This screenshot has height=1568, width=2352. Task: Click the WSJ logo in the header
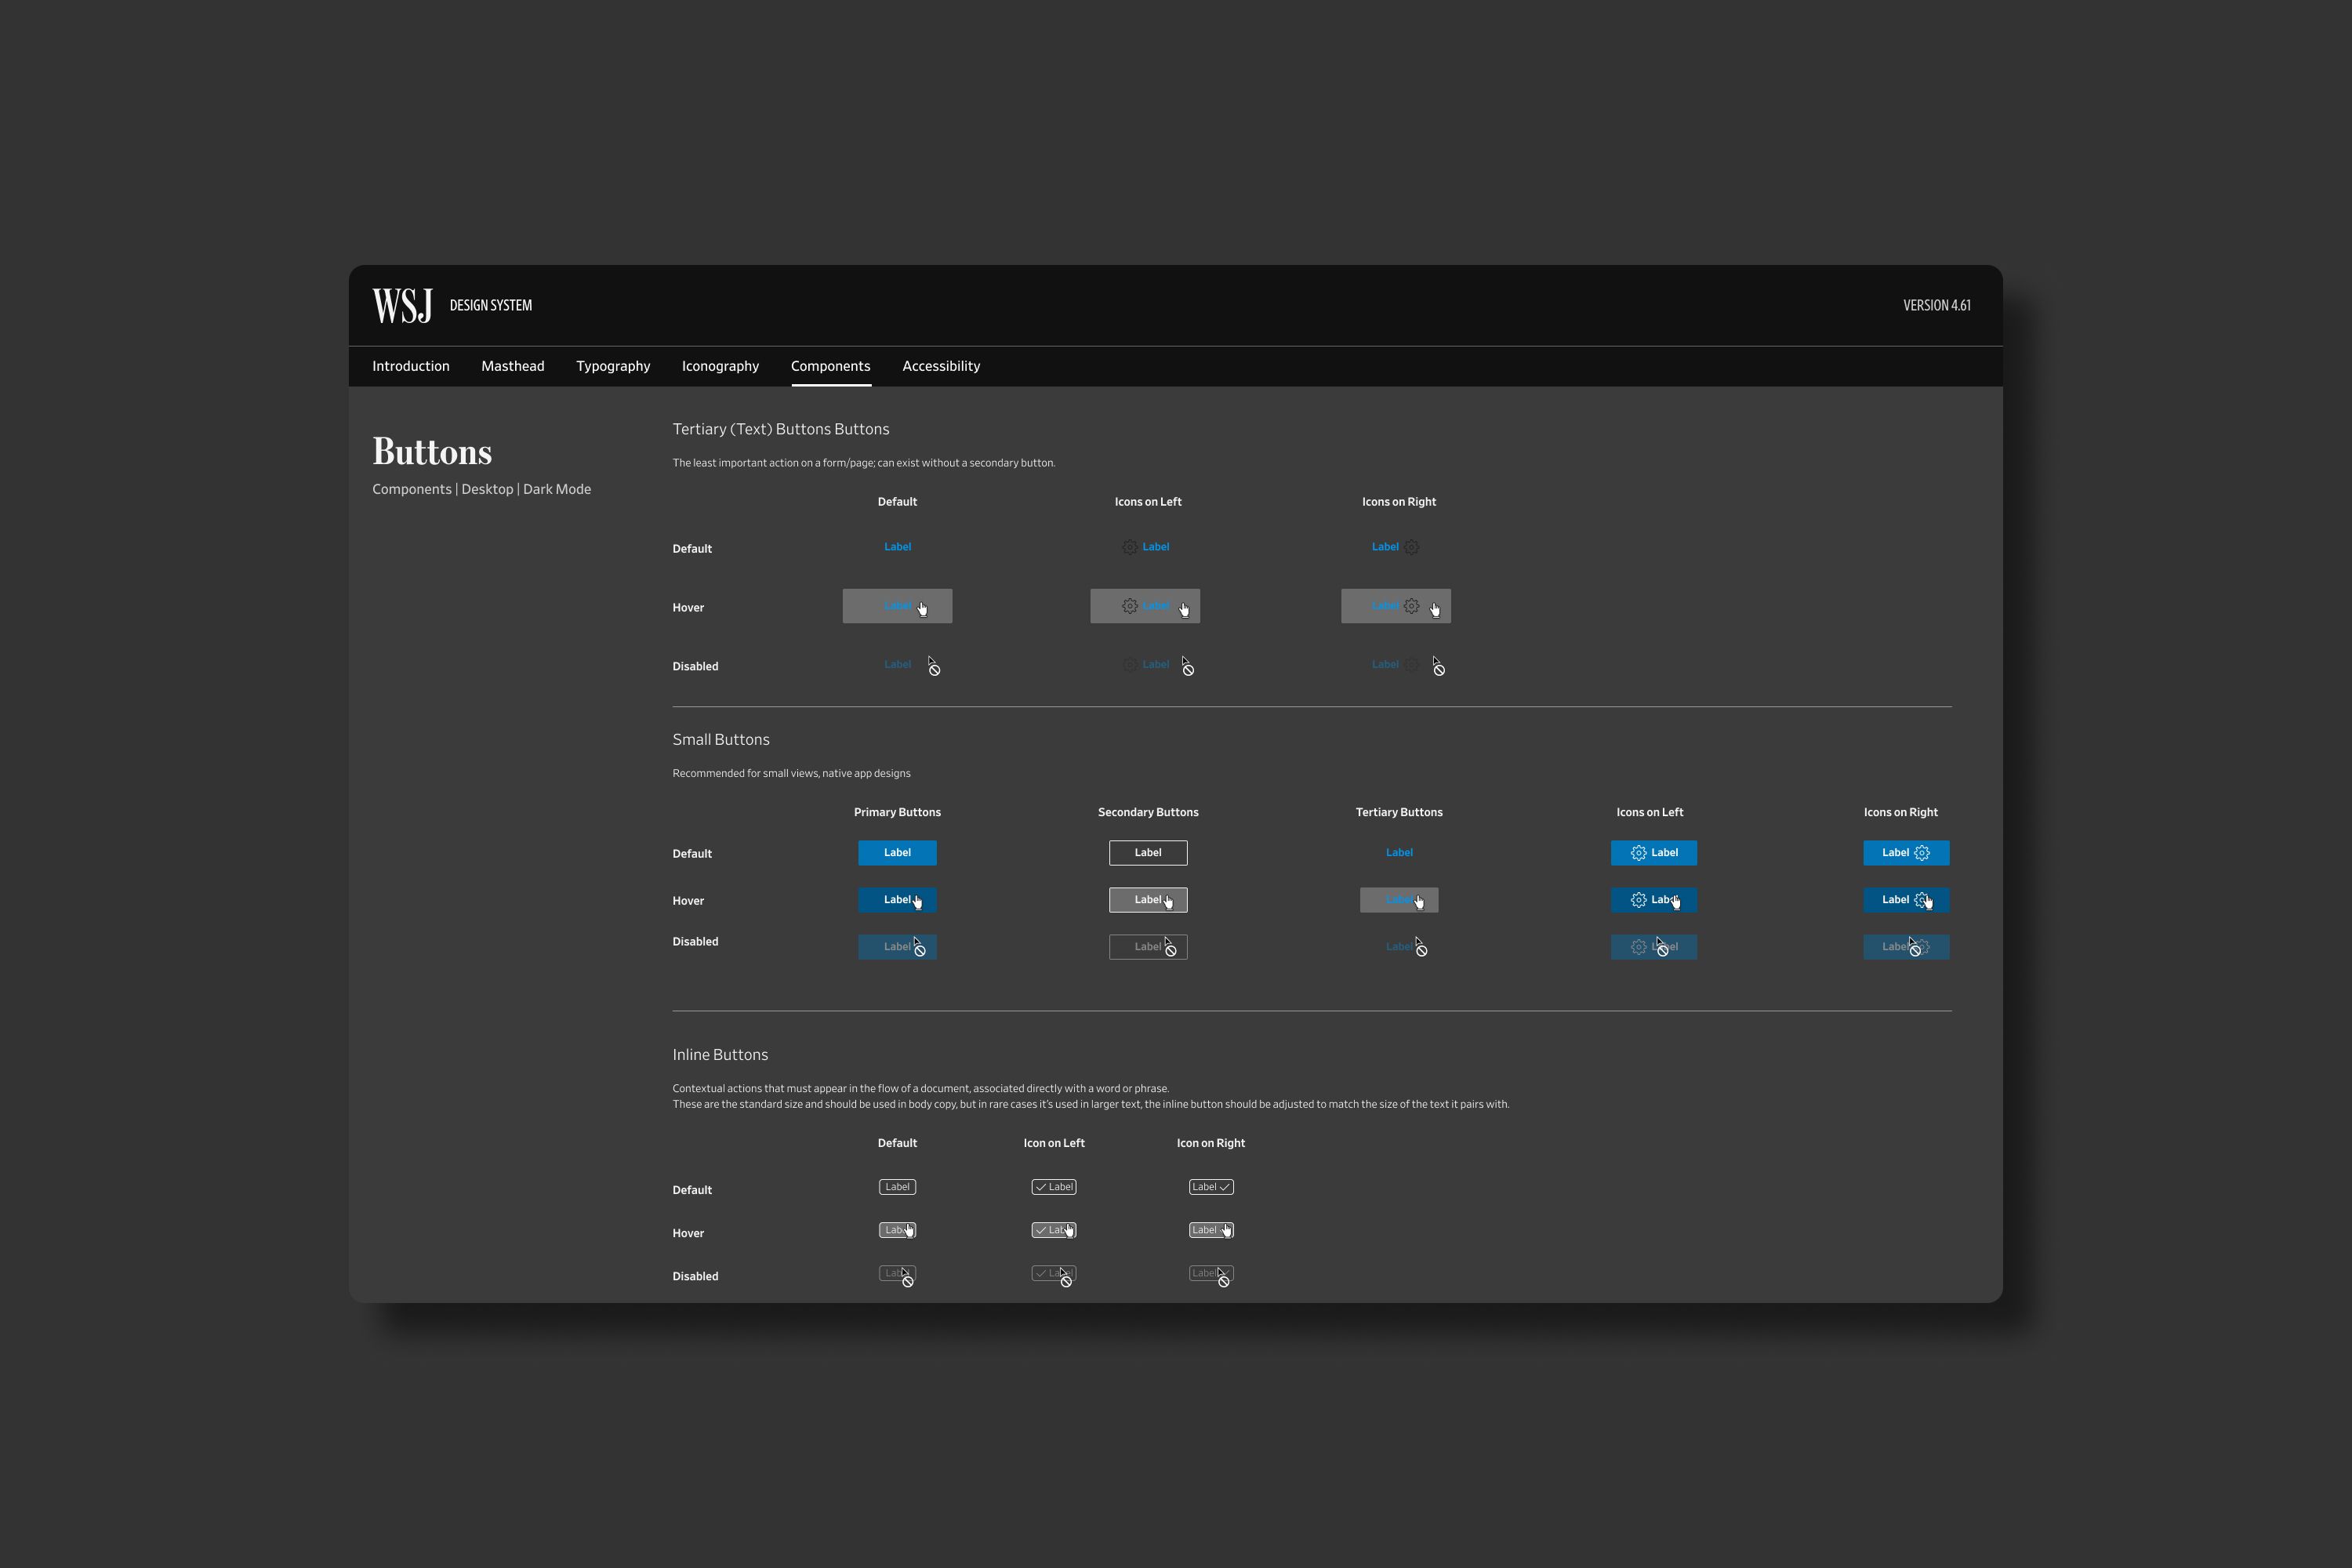(x=402, y=305)
